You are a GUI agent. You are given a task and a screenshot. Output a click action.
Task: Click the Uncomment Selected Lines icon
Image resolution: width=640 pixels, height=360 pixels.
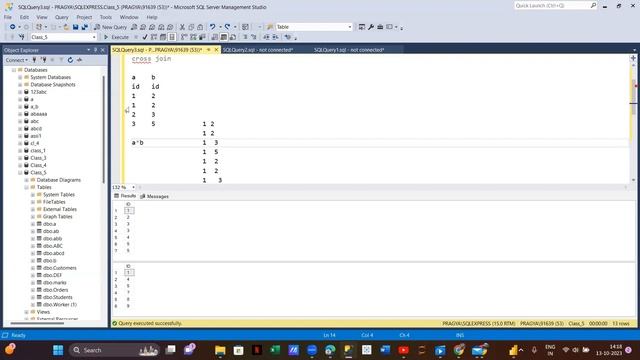coord(253,37)
